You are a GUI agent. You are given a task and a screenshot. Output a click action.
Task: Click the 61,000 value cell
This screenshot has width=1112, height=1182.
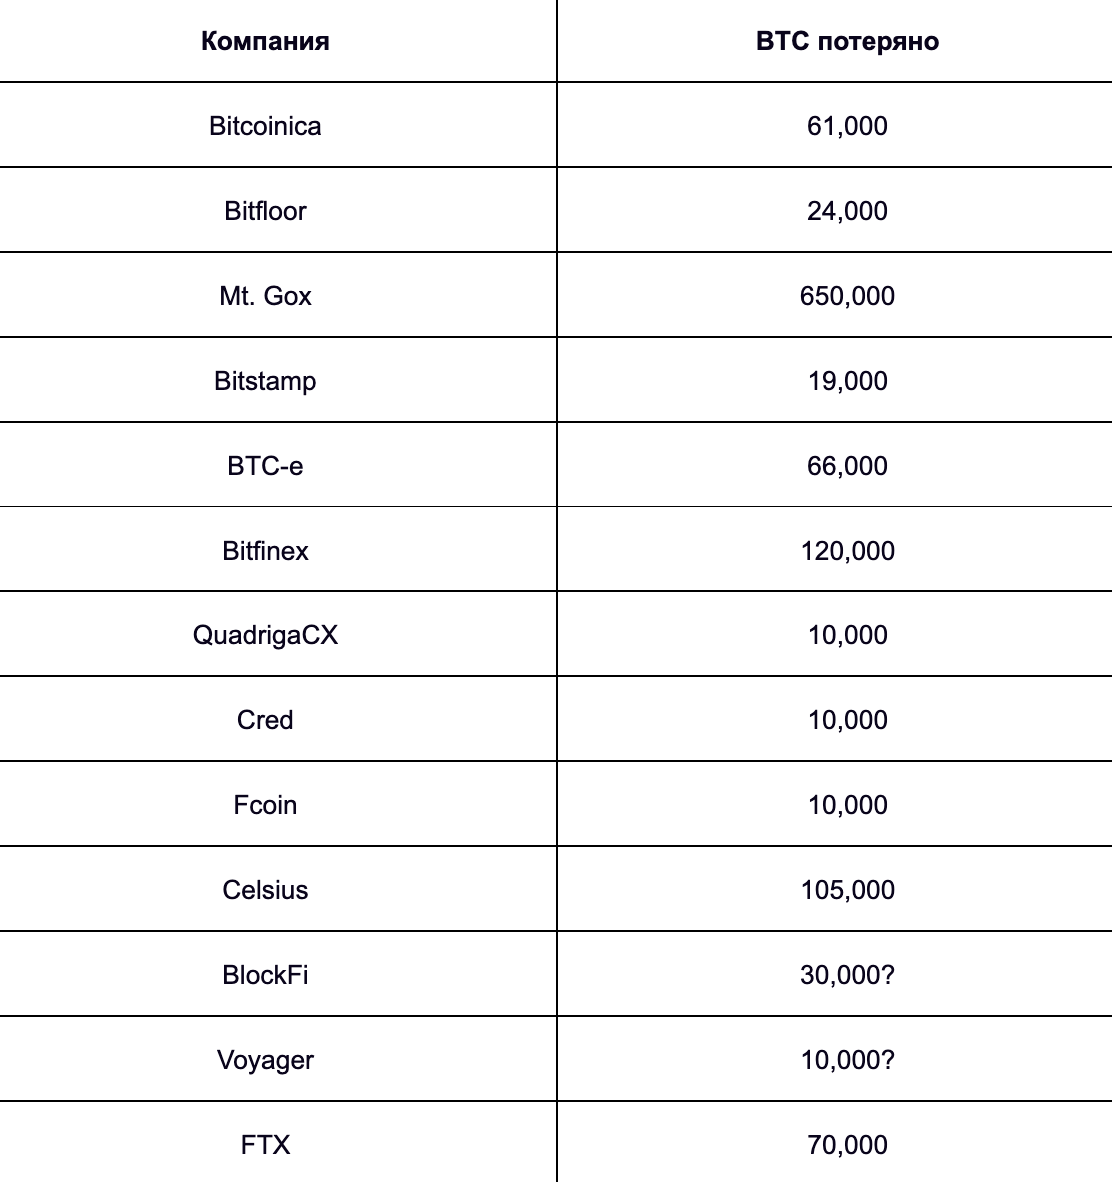click(x=847, y=126)
